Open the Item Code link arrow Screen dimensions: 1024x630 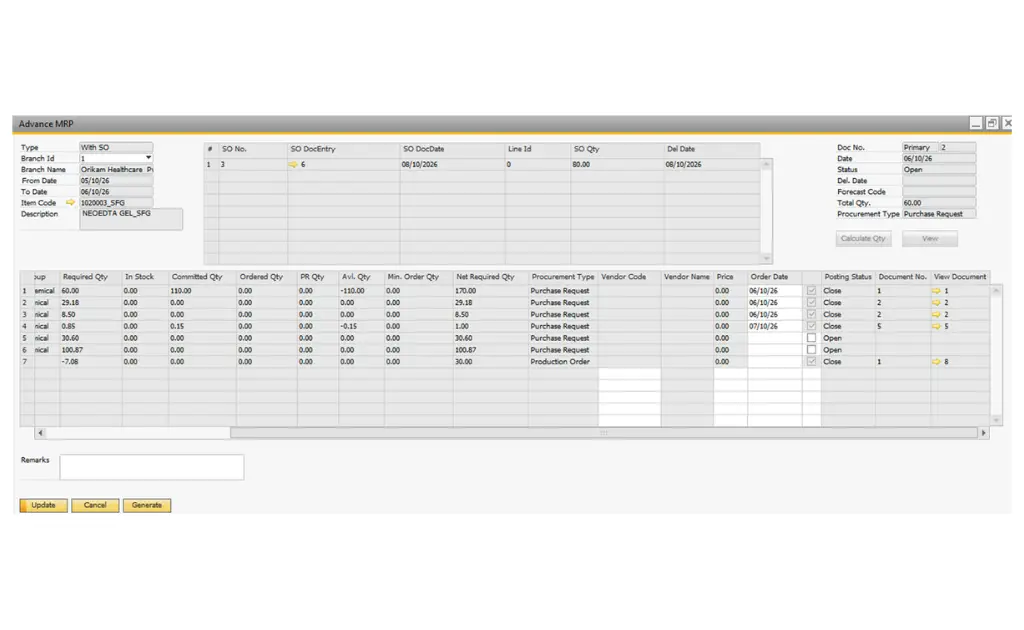[71, 202]
